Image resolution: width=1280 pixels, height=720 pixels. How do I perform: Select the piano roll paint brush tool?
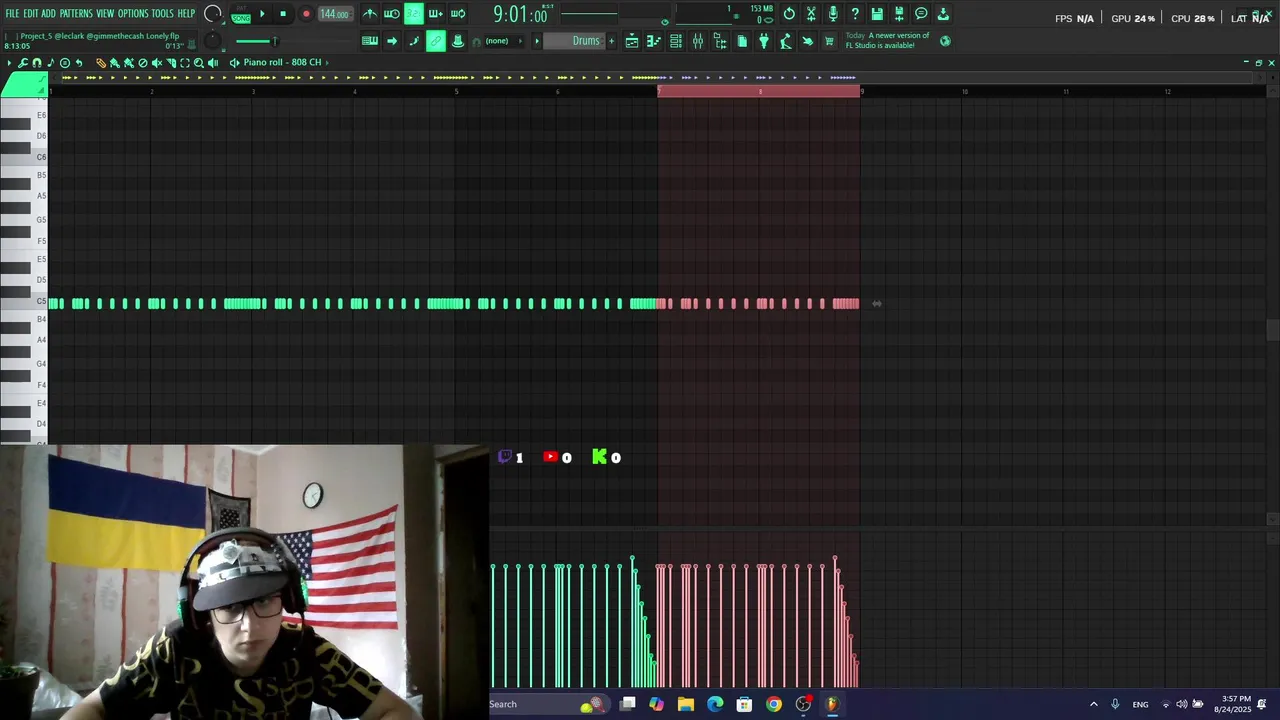[115, 62]
